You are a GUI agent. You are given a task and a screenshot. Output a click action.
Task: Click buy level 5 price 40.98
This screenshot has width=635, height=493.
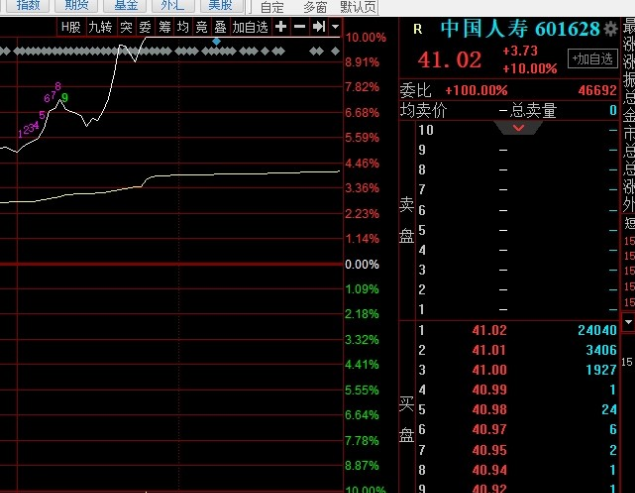[489, 410]
